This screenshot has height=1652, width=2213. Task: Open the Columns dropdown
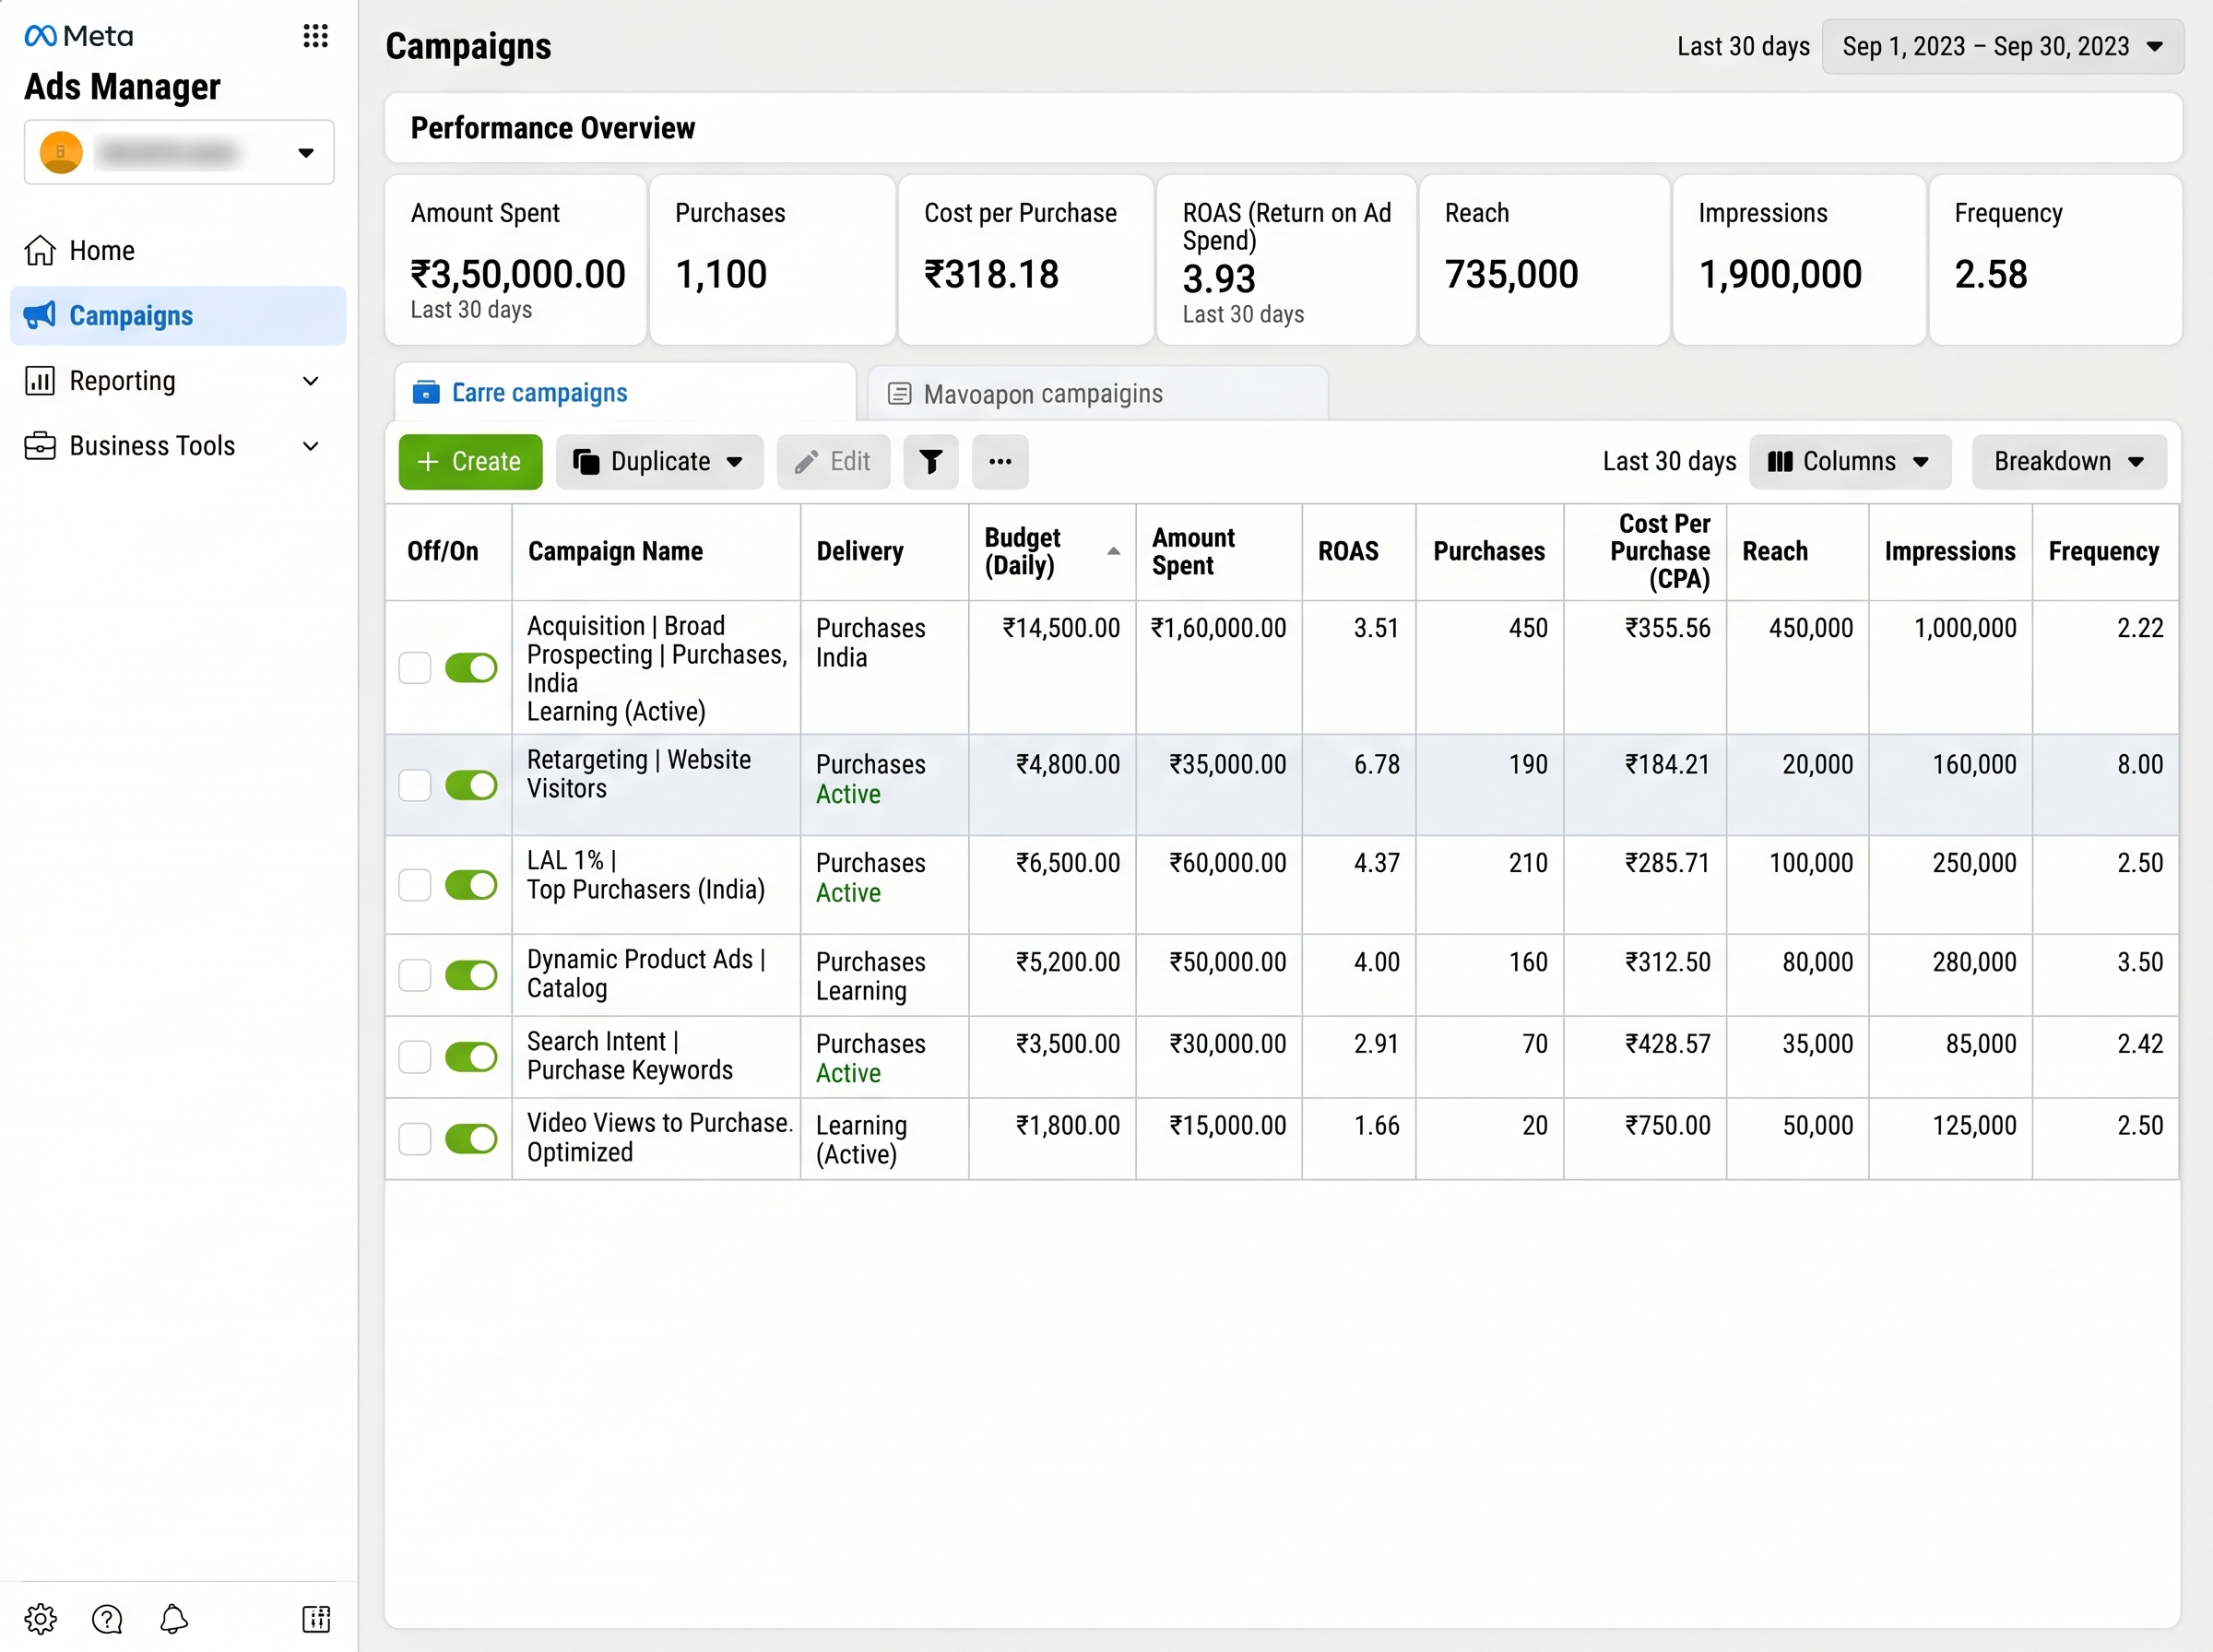(x=1849, y=461)
